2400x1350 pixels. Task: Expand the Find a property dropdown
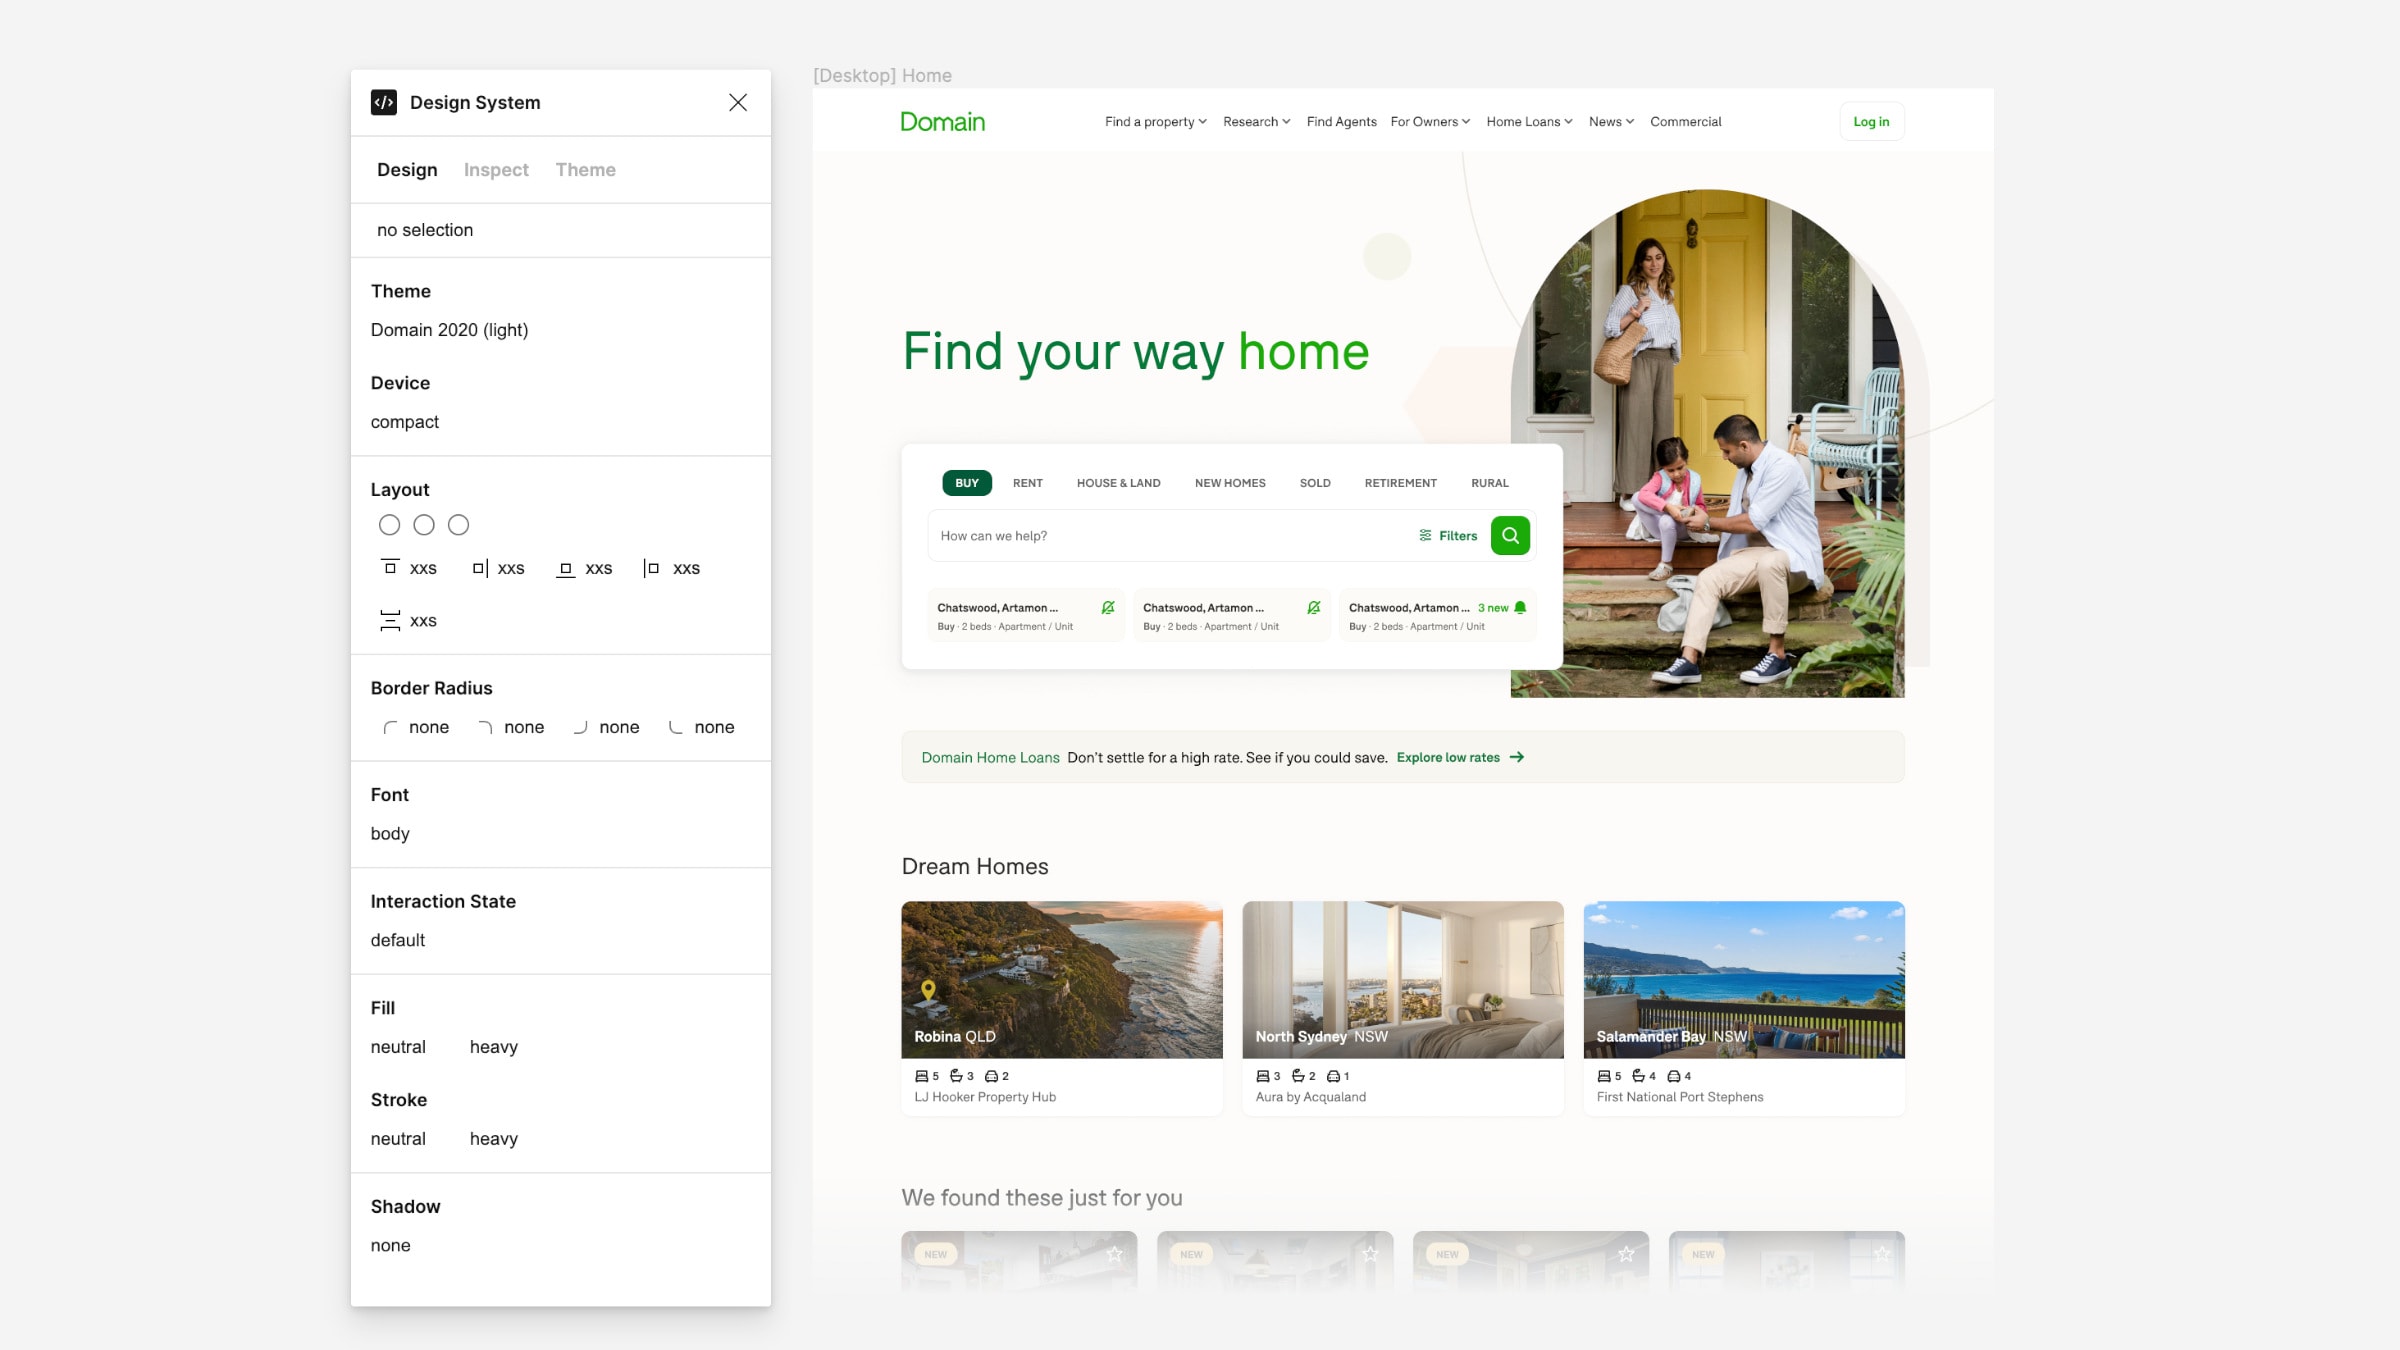[1155, 121]
